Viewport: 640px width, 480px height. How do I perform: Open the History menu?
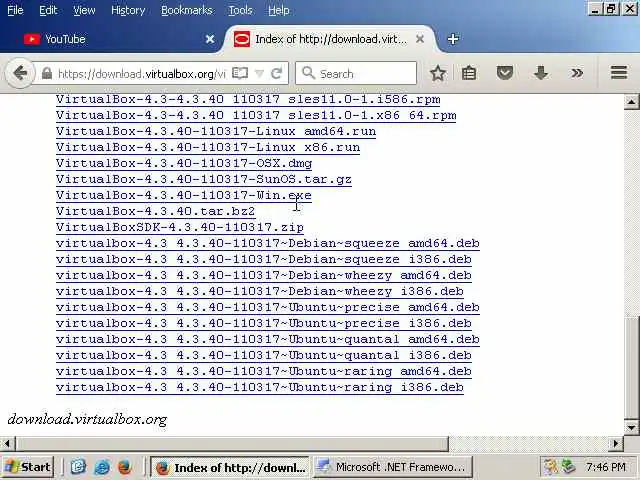[128, 10]
